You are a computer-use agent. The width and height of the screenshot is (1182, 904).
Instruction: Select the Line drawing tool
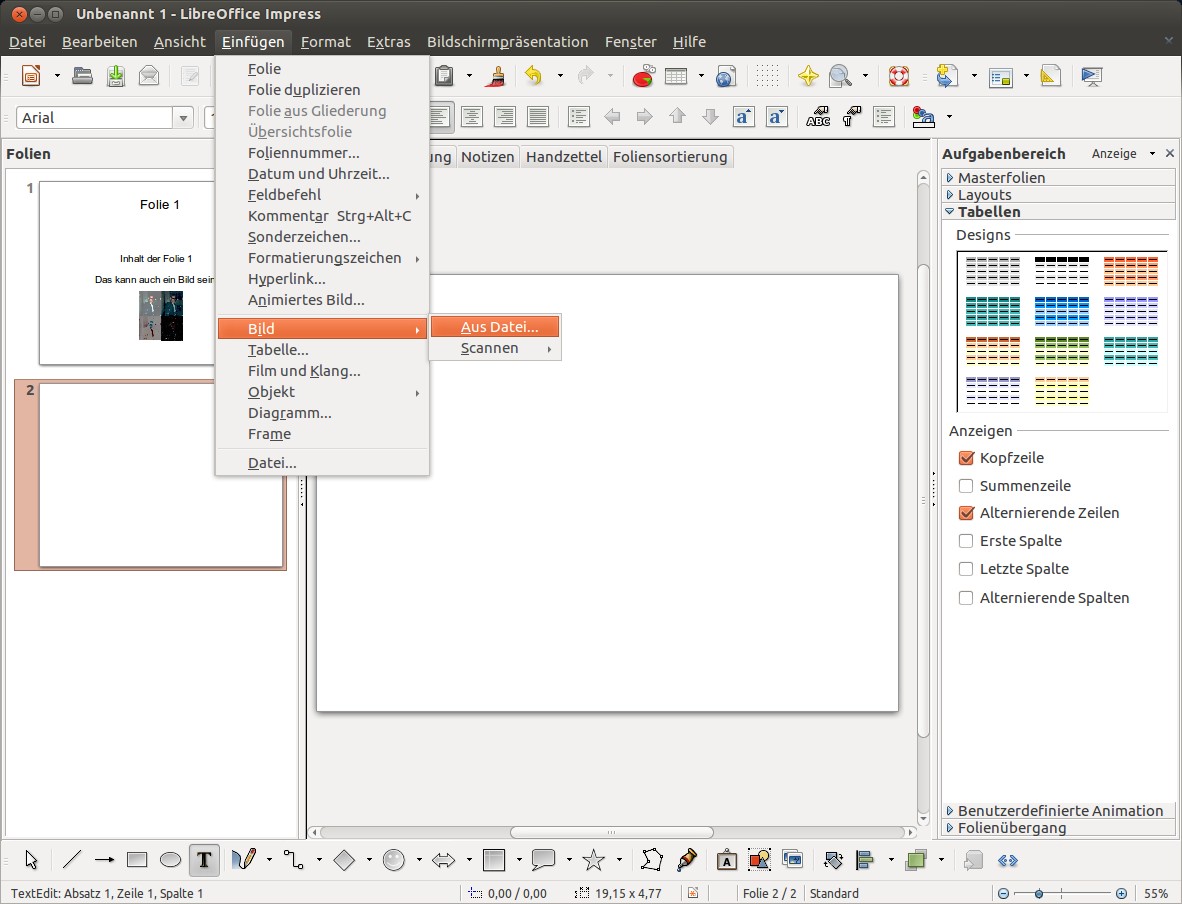tap(72, 859)
